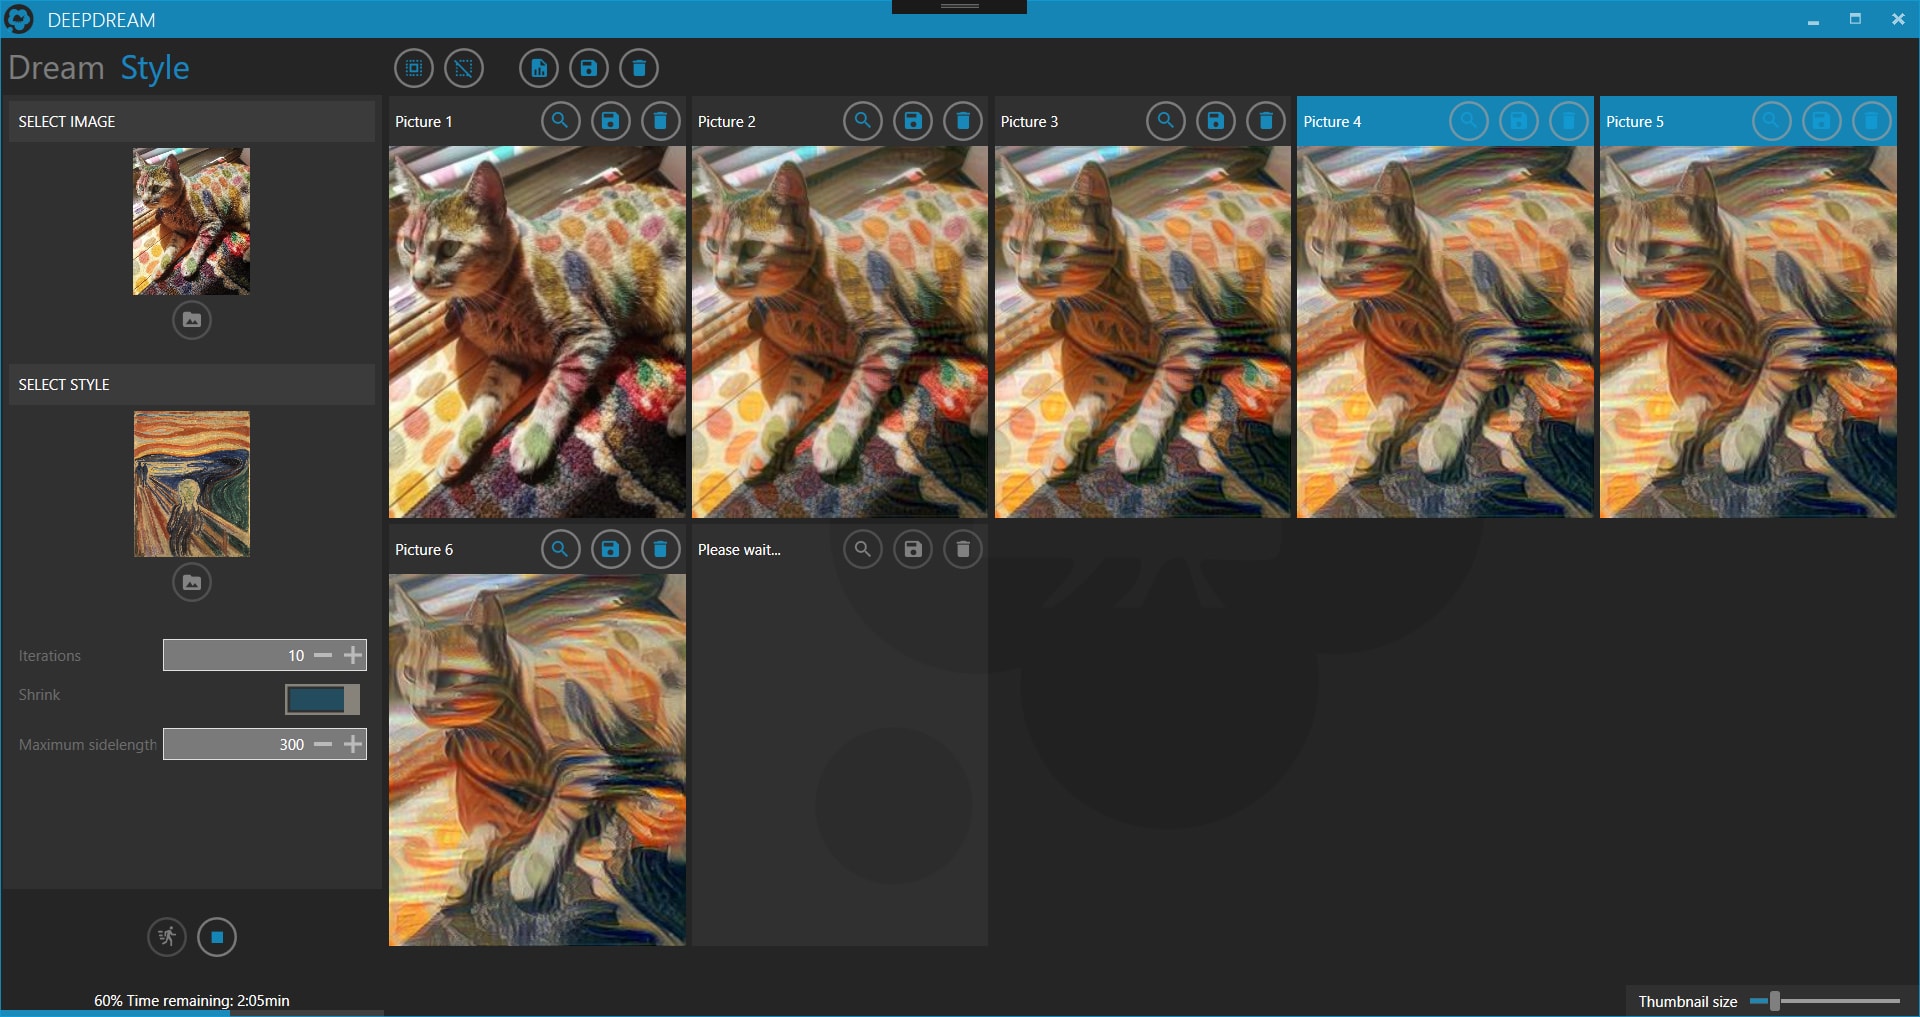Click the disk icon on the Please wait card
This screenshot has height=1017, width=1920.
pyautogui.click(x=913, y=549)
